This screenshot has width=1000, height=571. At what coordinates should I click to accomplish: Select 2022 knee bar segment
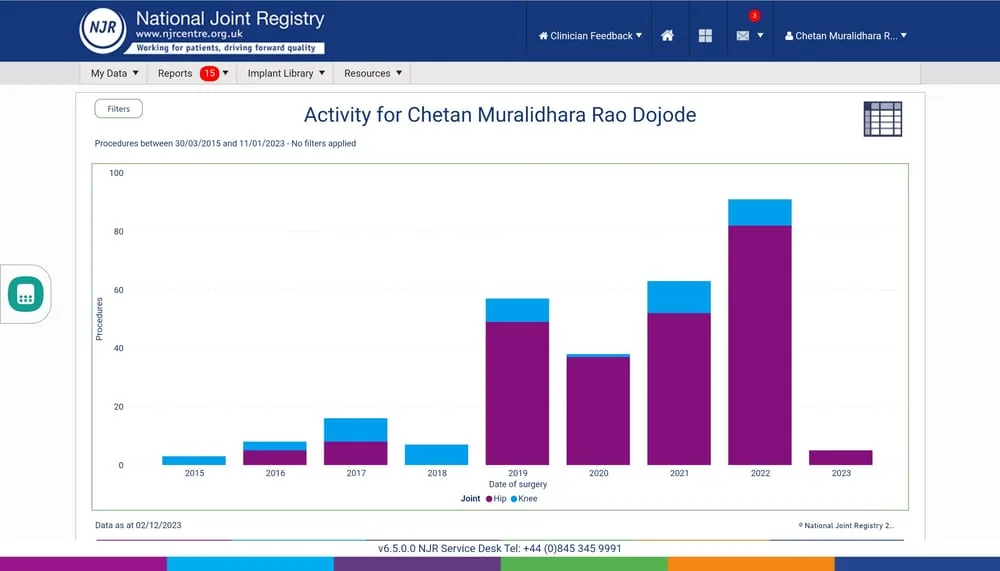pyautogui.click(x=760, y=212)
